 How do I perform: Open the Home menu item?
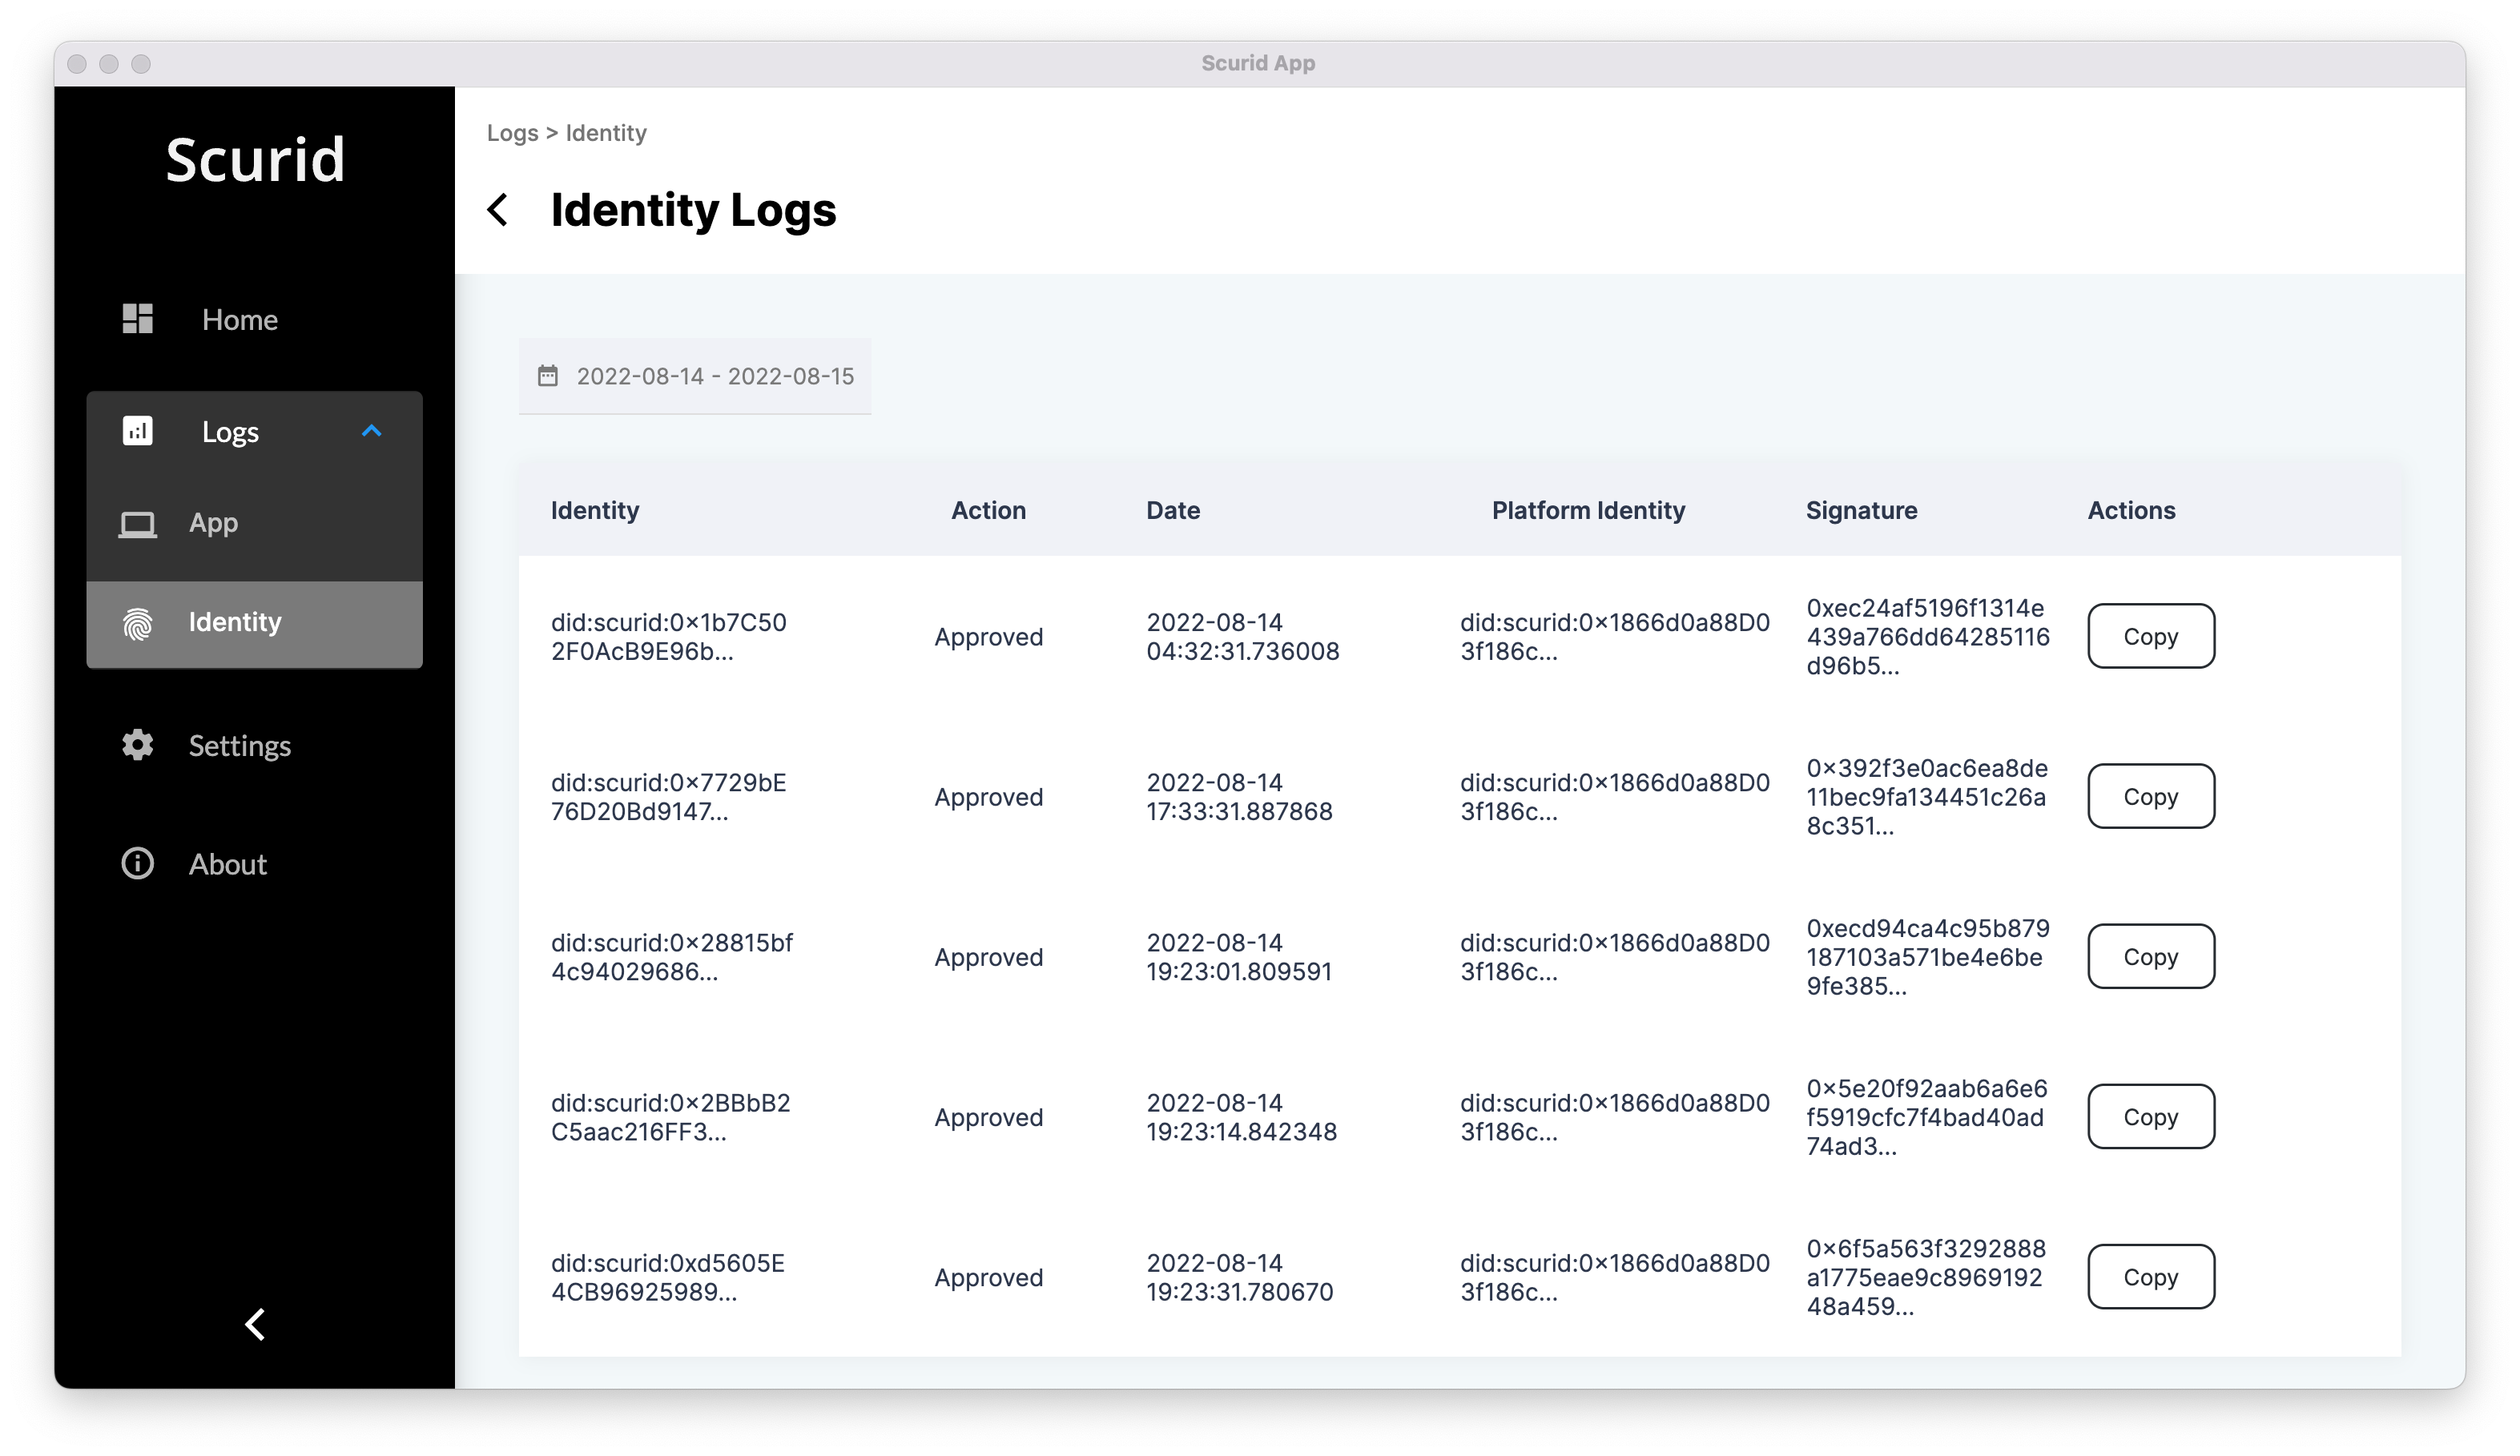240,320
